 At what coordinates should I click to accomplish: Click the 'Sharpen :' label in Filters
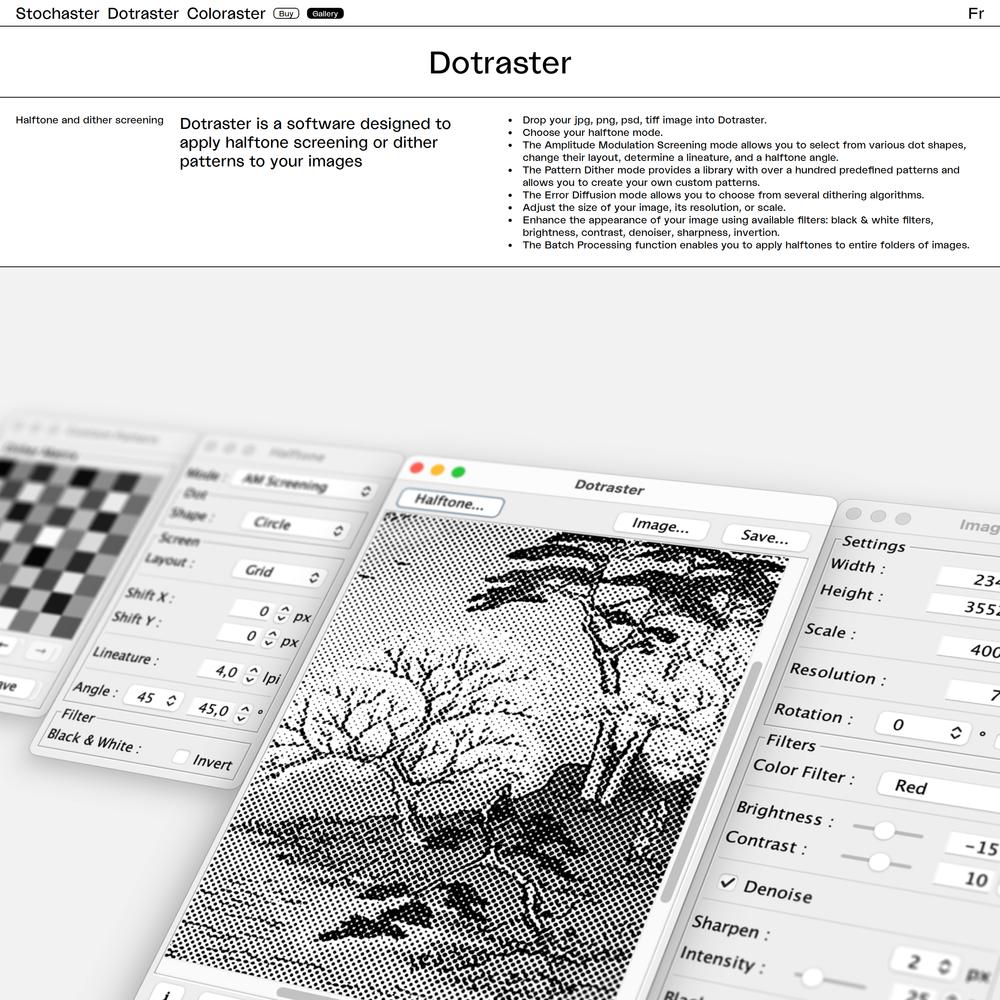click(731, 927)
